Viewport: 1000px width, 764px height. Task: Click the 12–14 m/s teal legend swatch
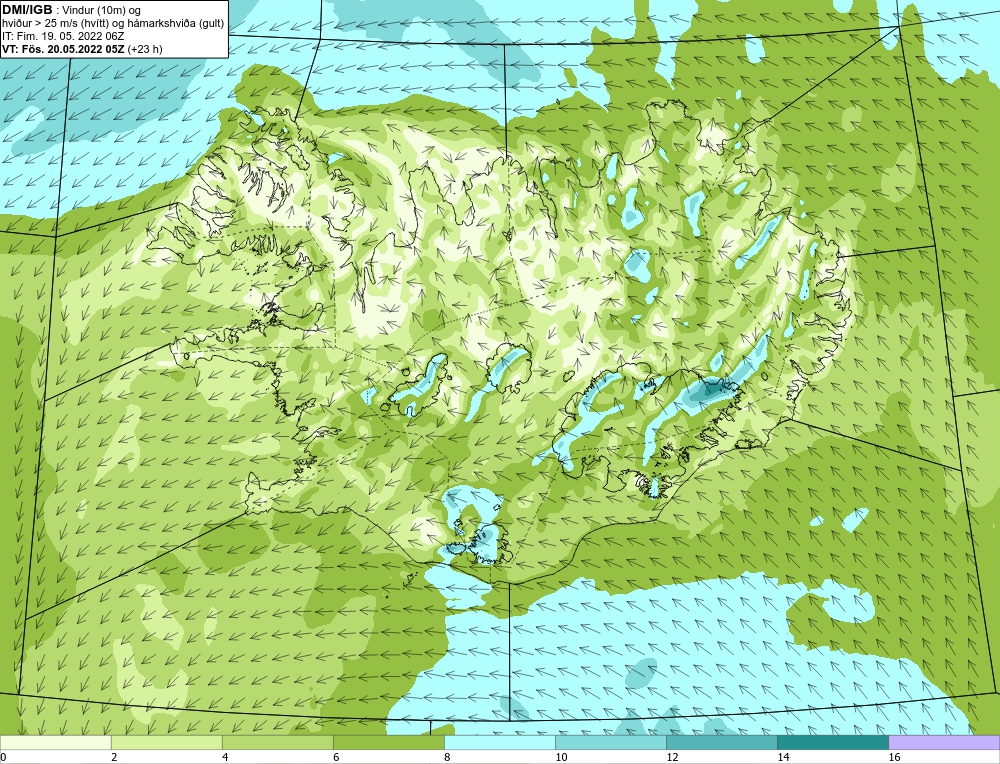click(x=722, y=742)
